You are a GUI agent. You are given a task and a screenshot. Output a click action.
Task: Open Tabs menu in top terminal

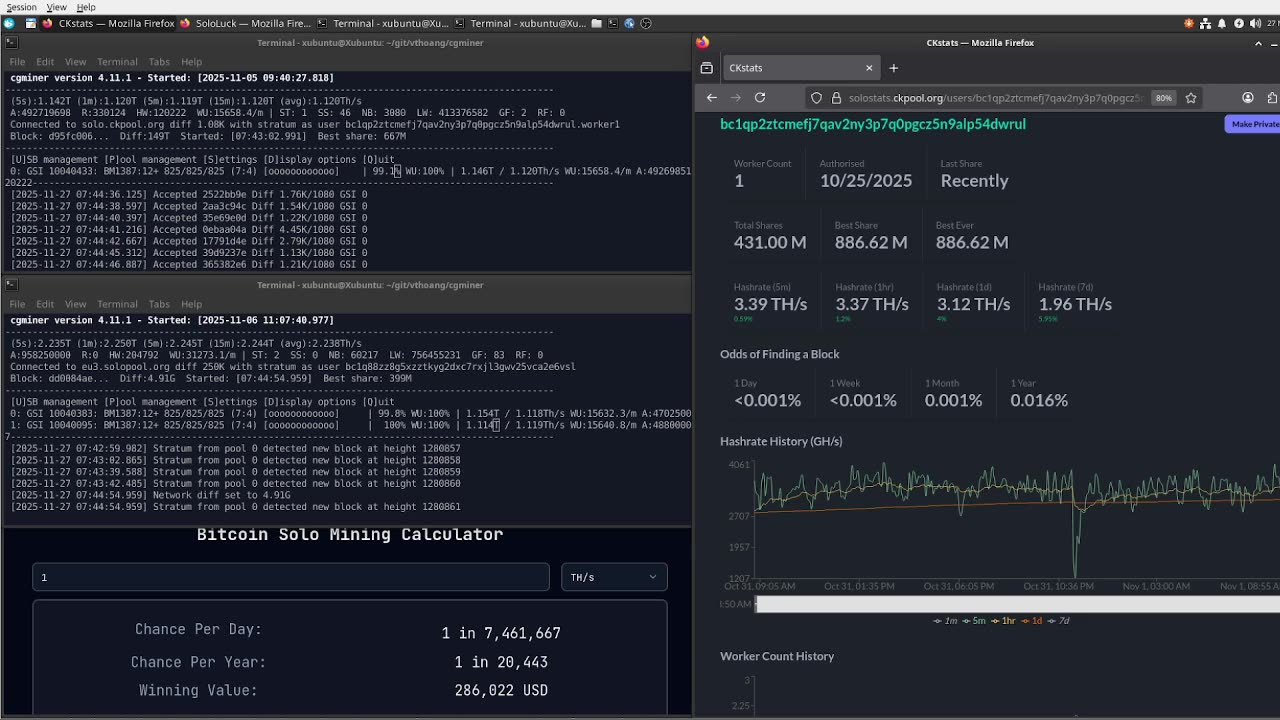pos(159,62)
